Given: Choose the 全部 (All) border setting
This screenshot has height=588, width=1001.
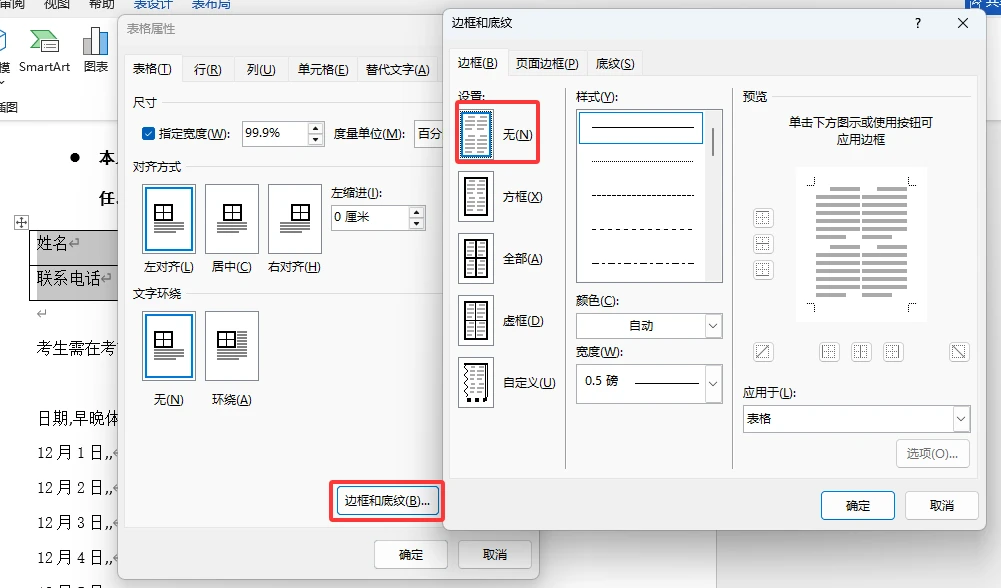Looking at the screenshot, I should (x=476, y=259).
